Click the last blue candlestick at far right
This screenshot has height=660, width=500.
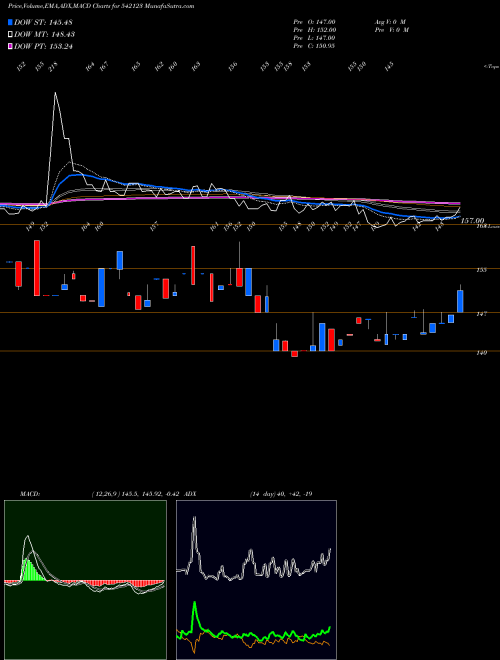460,301
